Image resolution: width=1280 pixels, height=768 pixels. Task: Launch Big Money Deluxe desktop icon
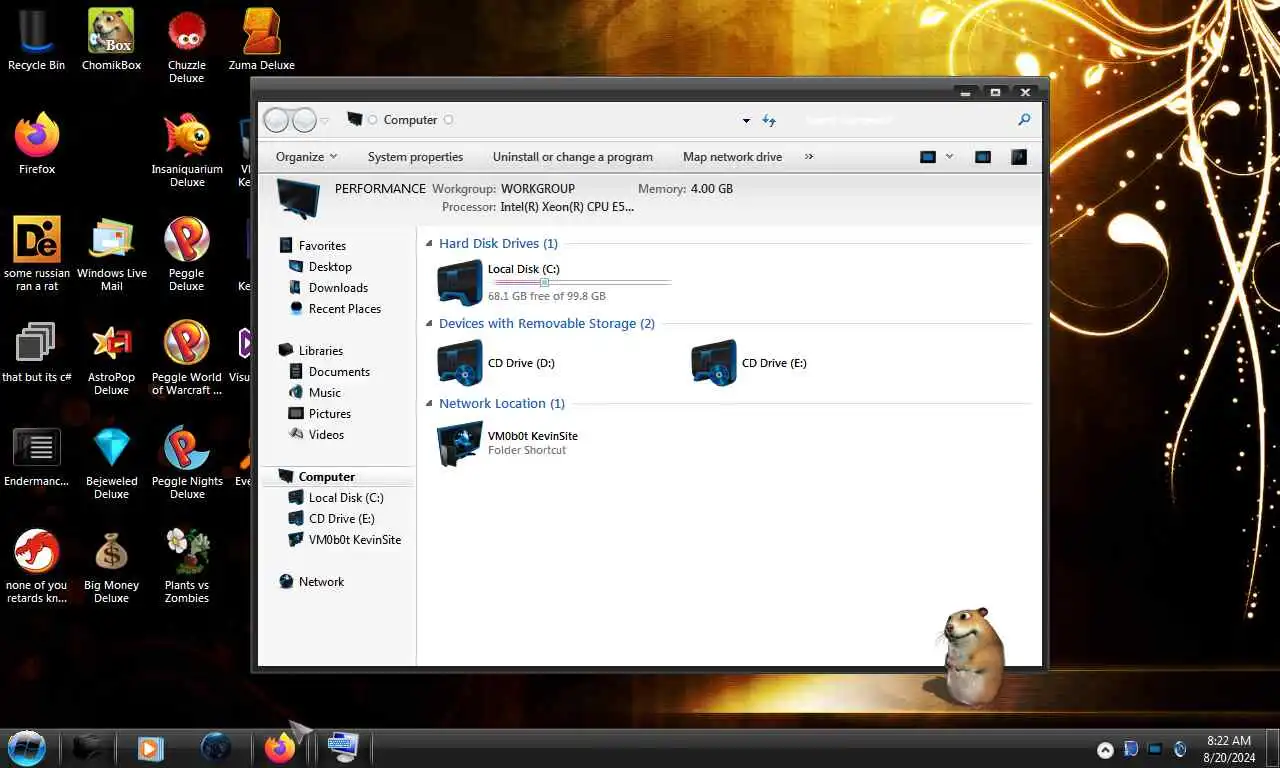[111, 566]
